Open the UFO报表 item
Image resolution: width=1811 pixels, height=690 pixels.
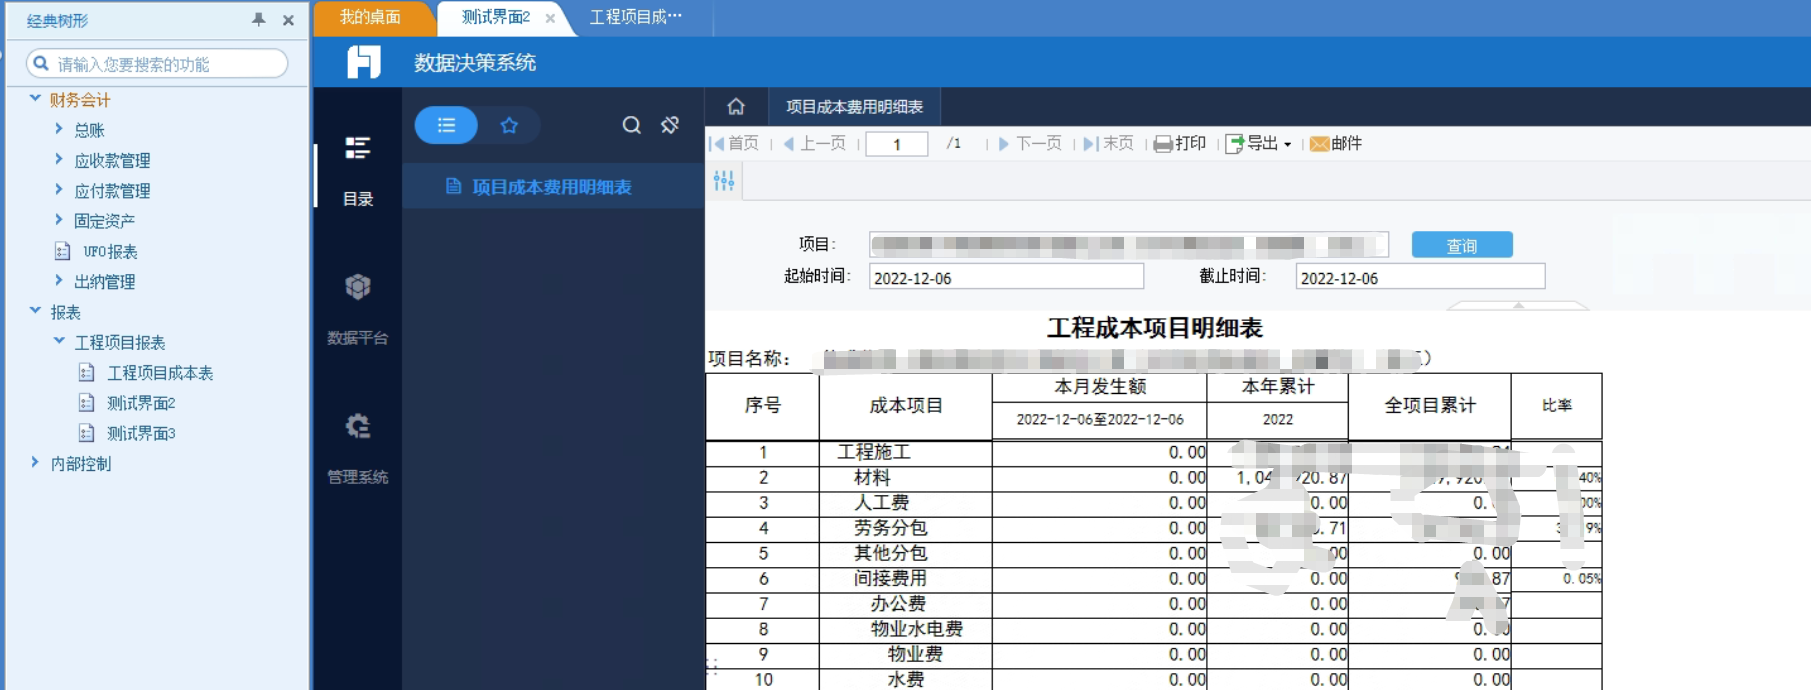click(x=110, y=251)
